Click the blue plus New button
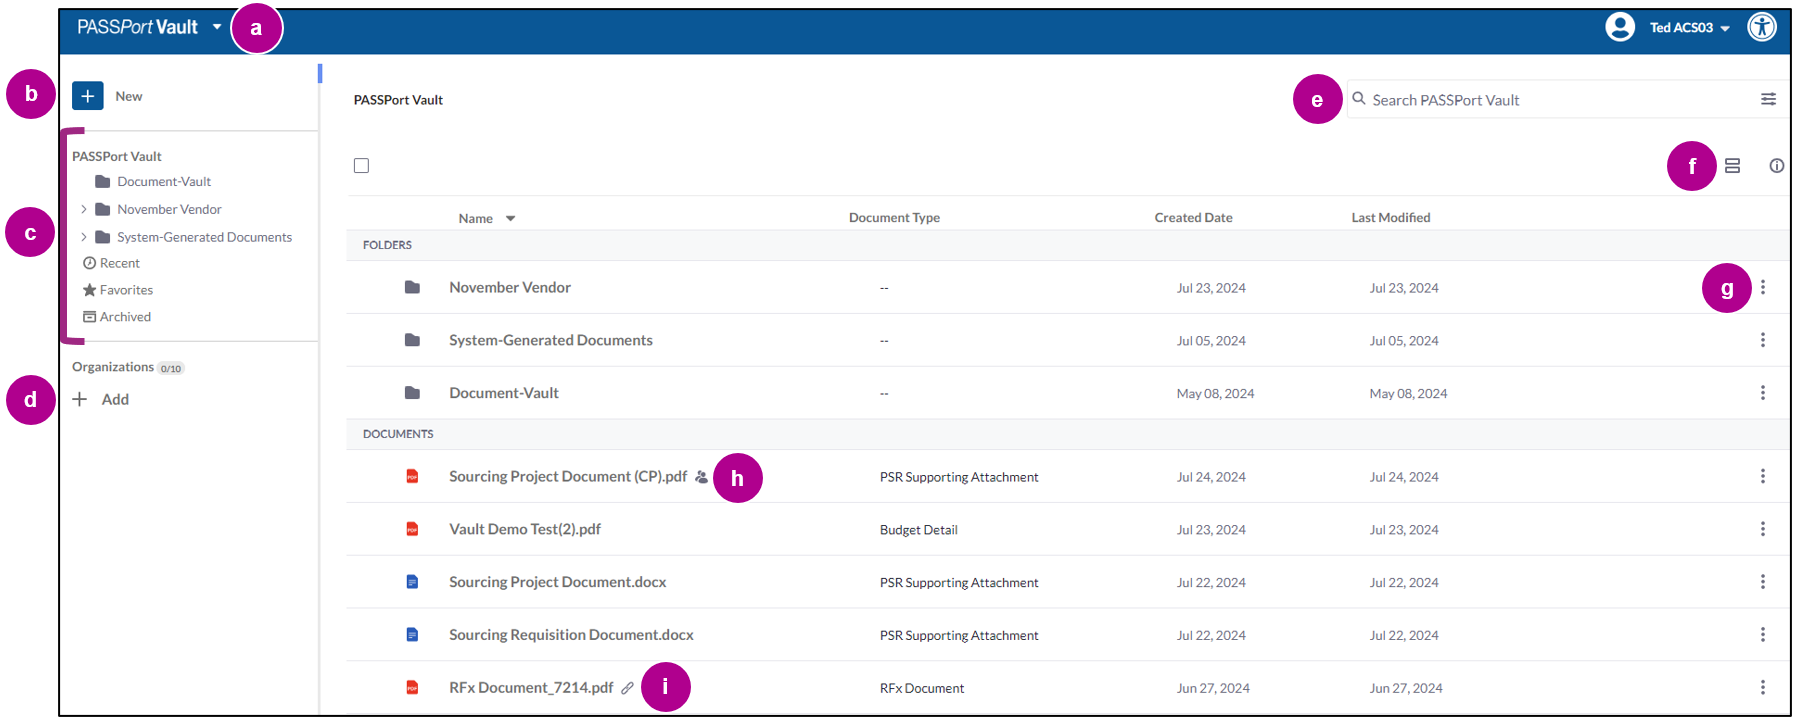This screenshot has height=721, width=1797. pyautogui.click(x=88, y=96)
